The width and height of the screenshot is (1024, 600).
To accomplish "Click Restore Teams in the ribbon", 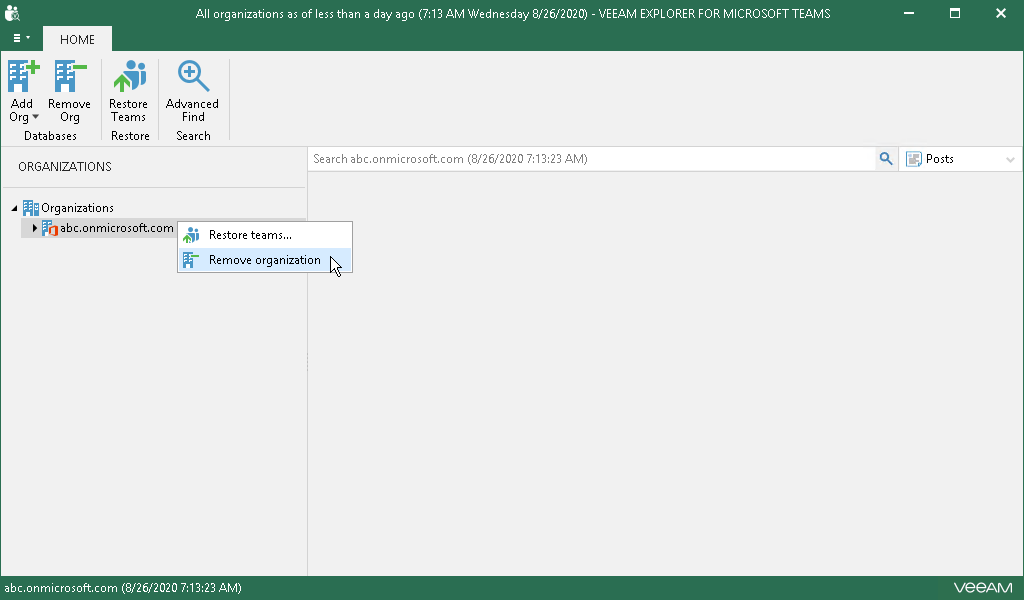I will click(x=129, y=92).
